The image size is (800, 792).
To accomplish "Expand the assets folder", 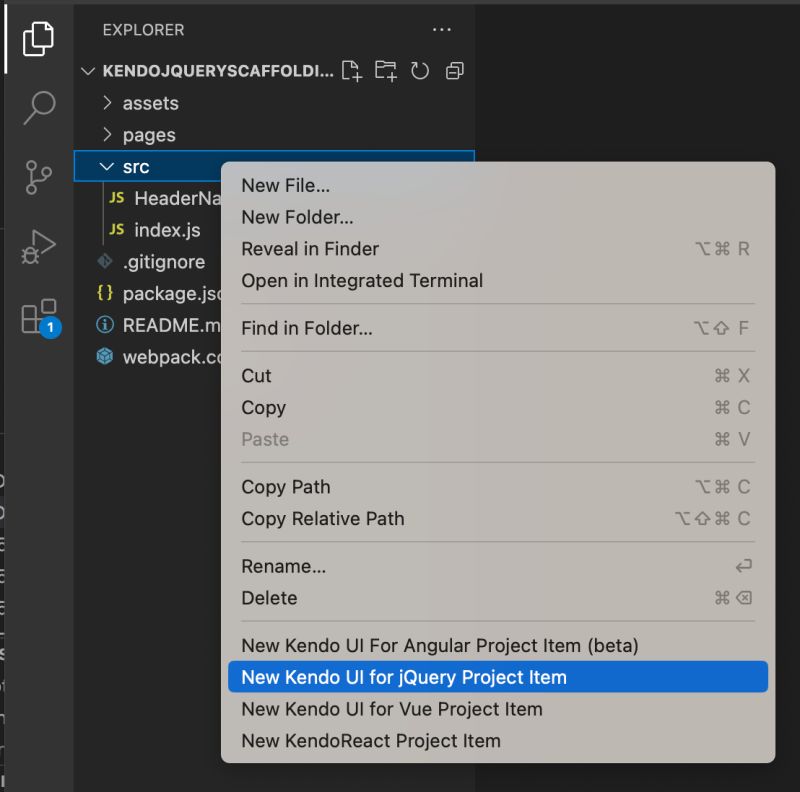I will coord(150,102).
